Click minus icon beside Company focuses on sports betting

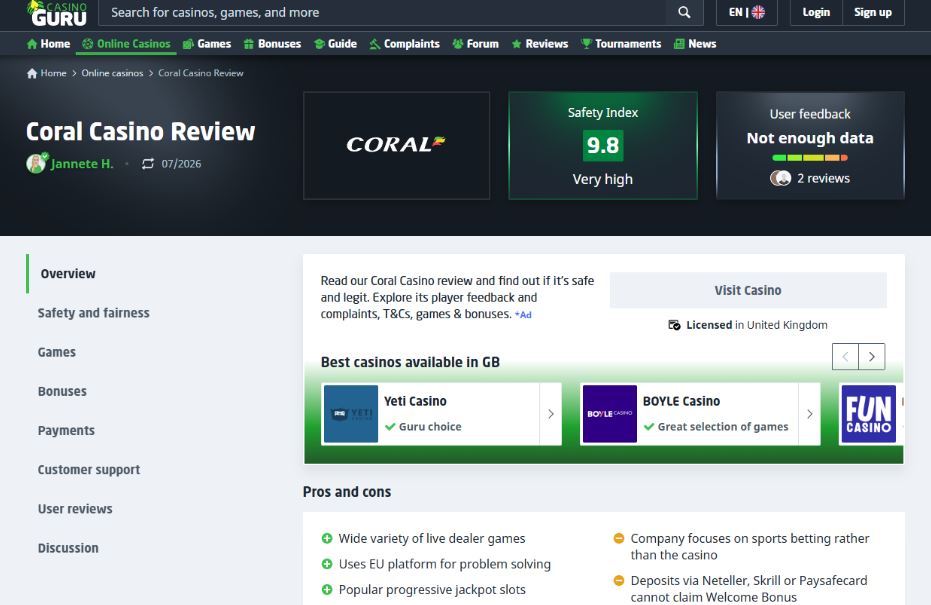(x=619, y=539)
